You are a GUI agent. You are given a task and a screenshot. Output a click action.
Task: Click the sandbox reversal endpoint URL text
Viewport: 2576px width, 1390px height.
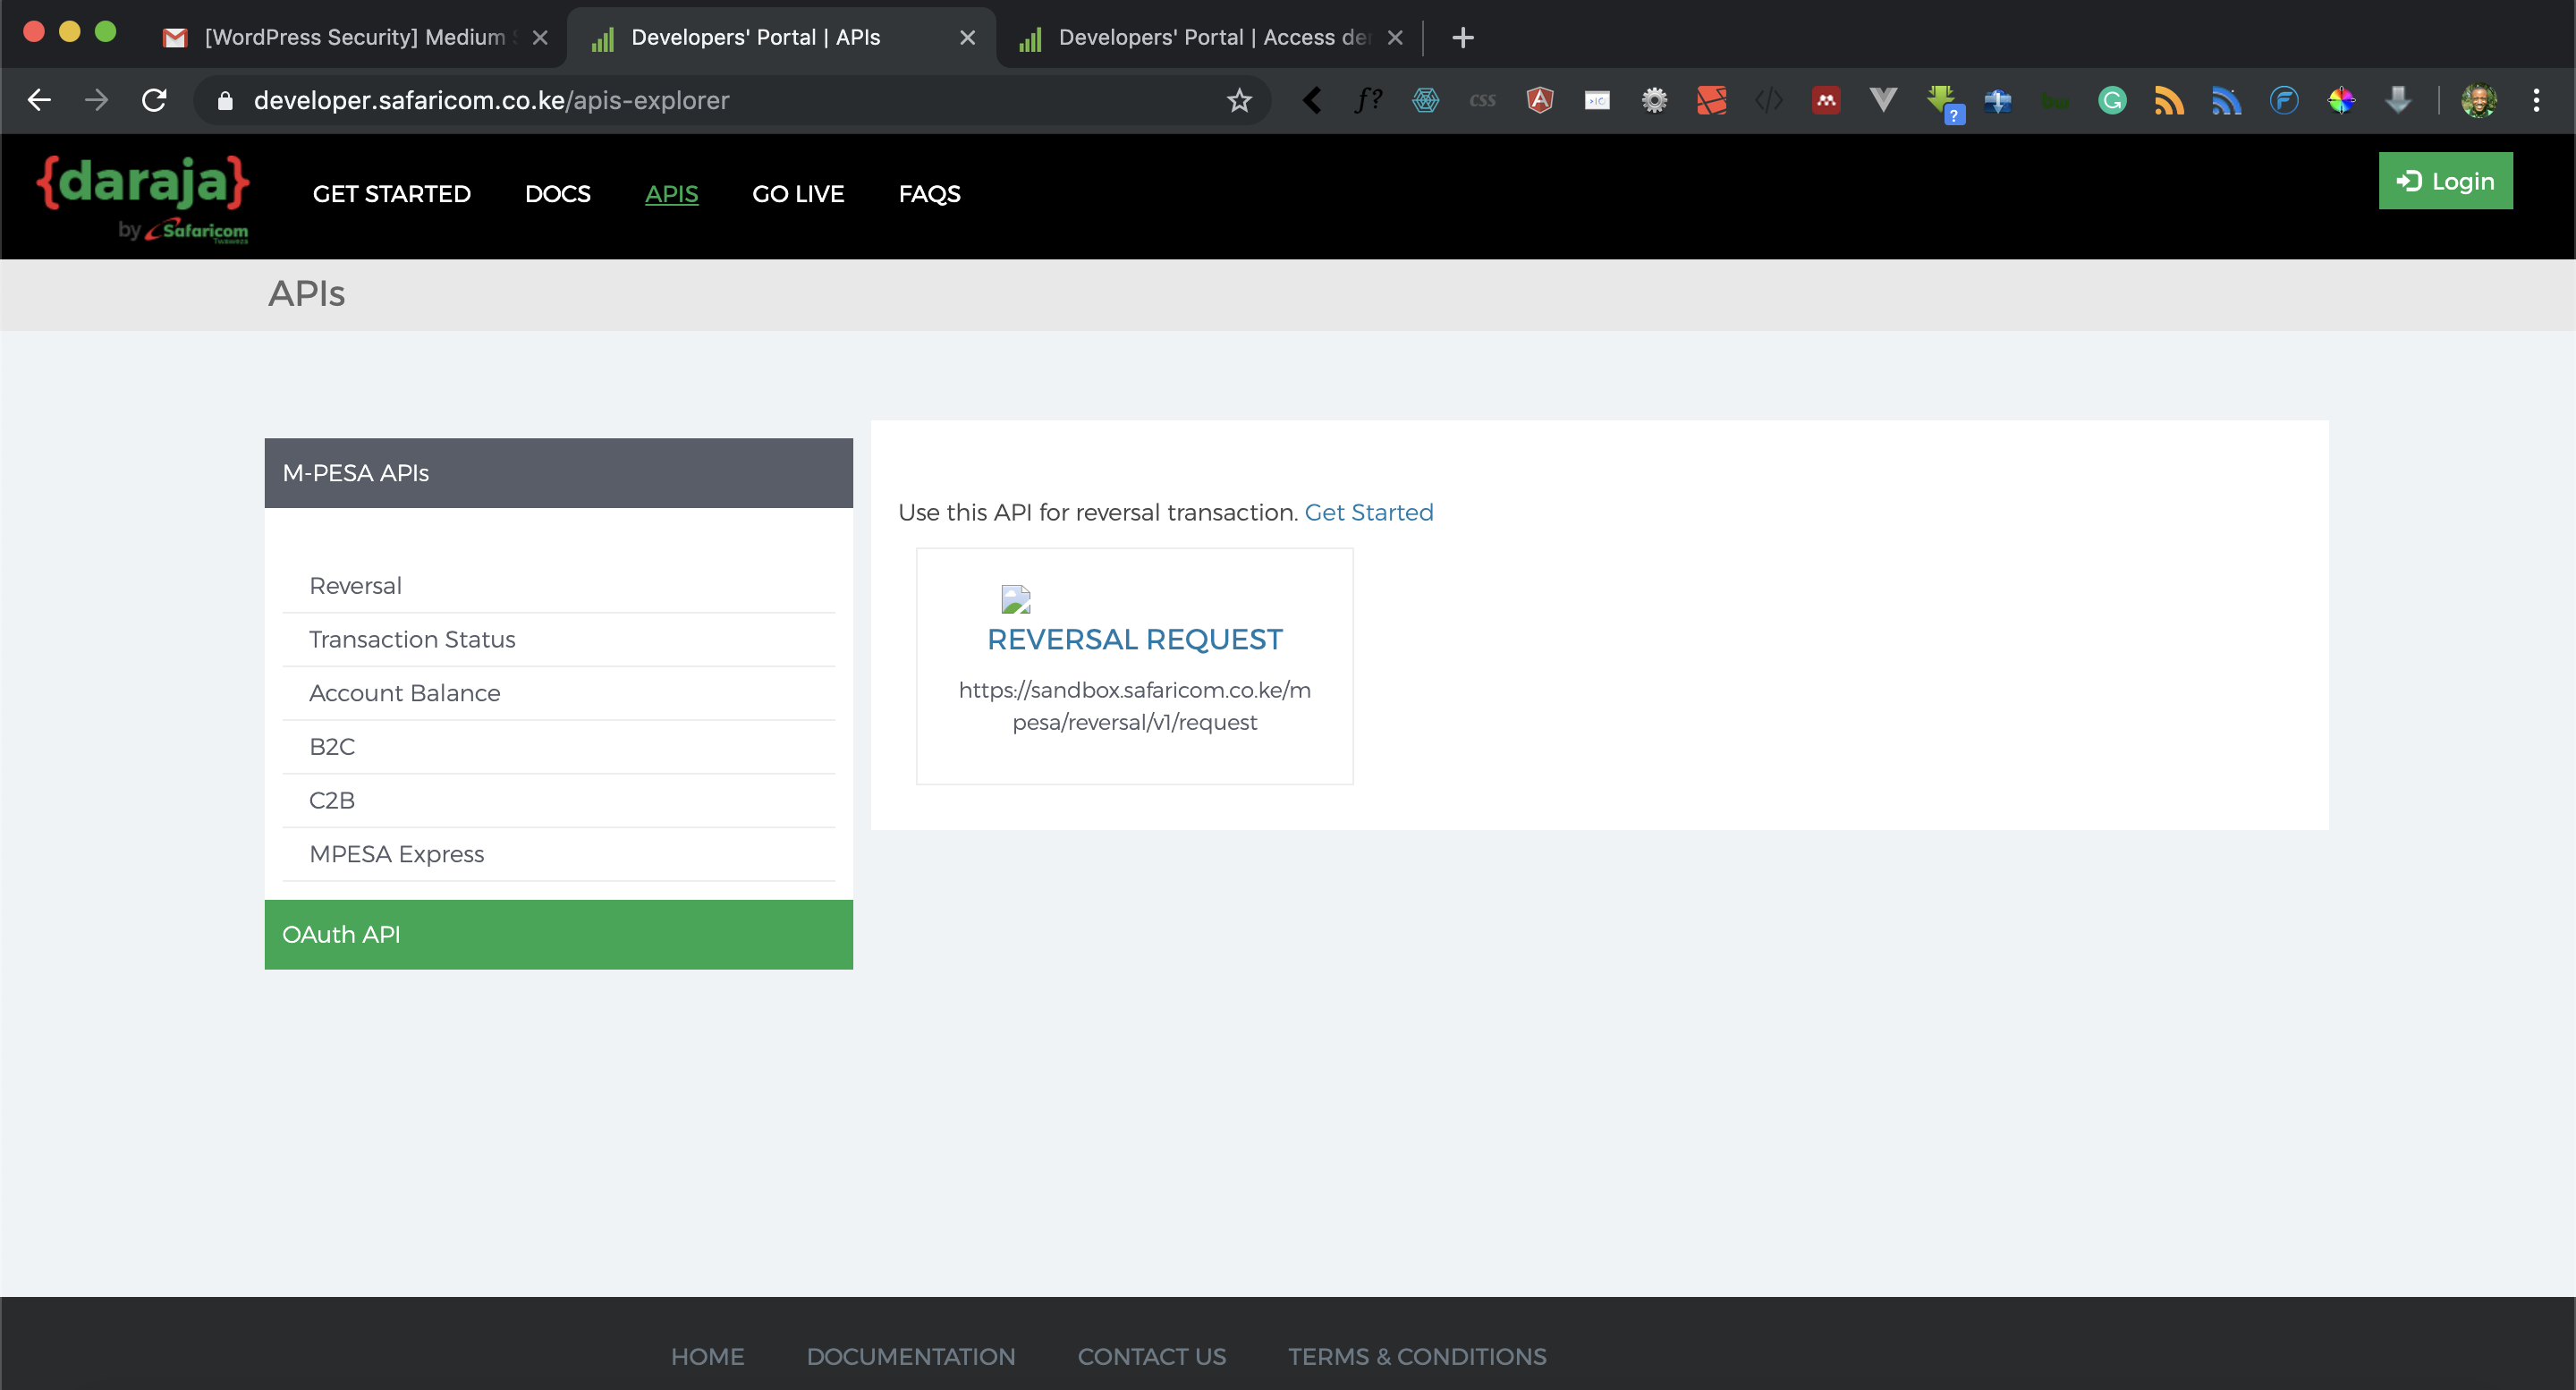(x=1134, y=706)
